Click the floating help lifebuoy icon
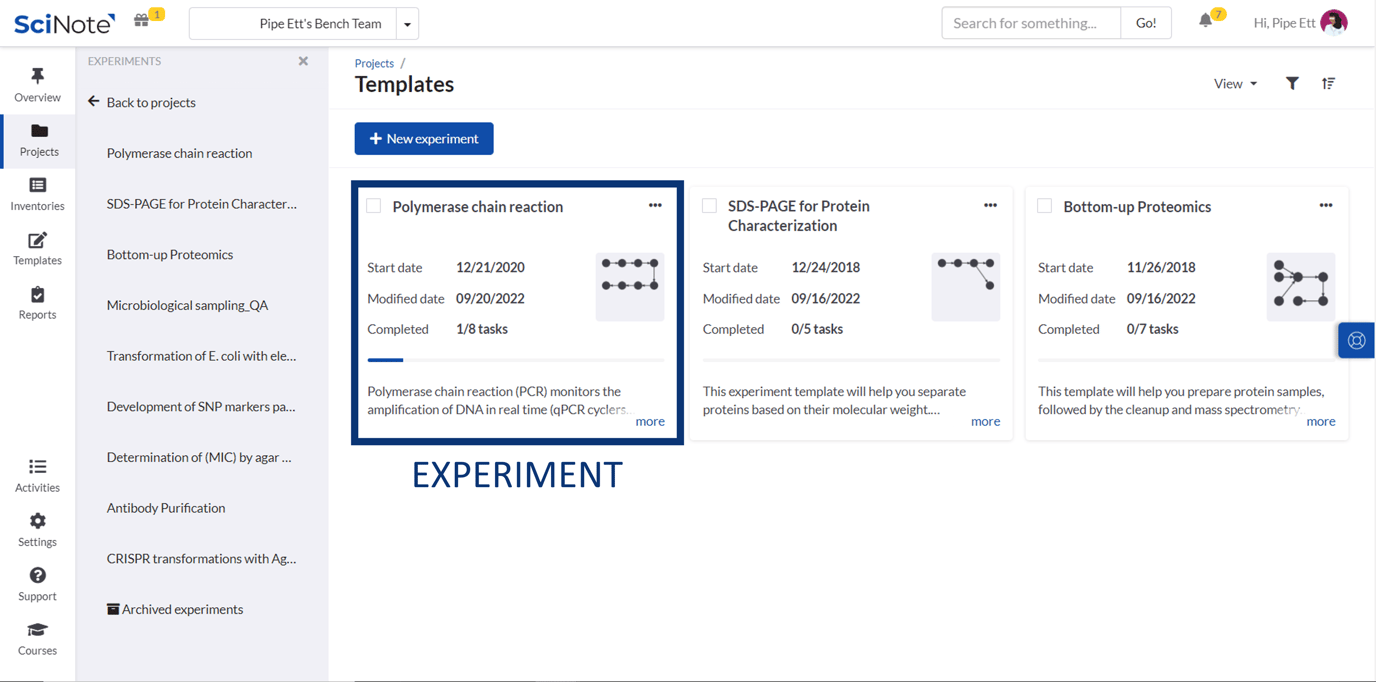Screen dimensions: 1376x682 click(1356, 341)
